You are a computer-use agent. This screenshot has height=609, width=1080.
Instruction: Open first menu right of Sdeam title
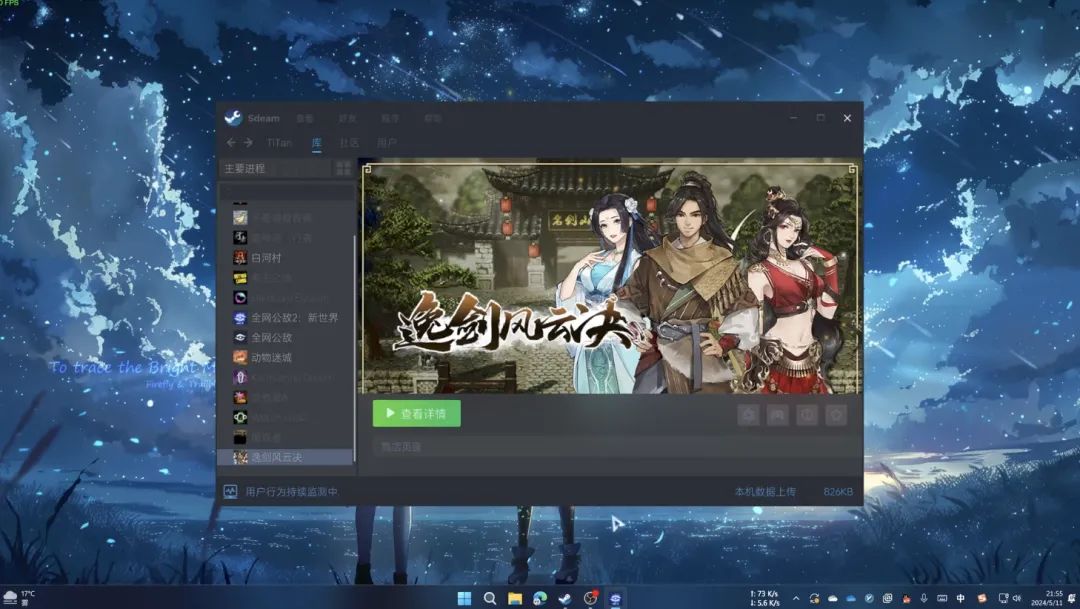(x=305, y=118)
